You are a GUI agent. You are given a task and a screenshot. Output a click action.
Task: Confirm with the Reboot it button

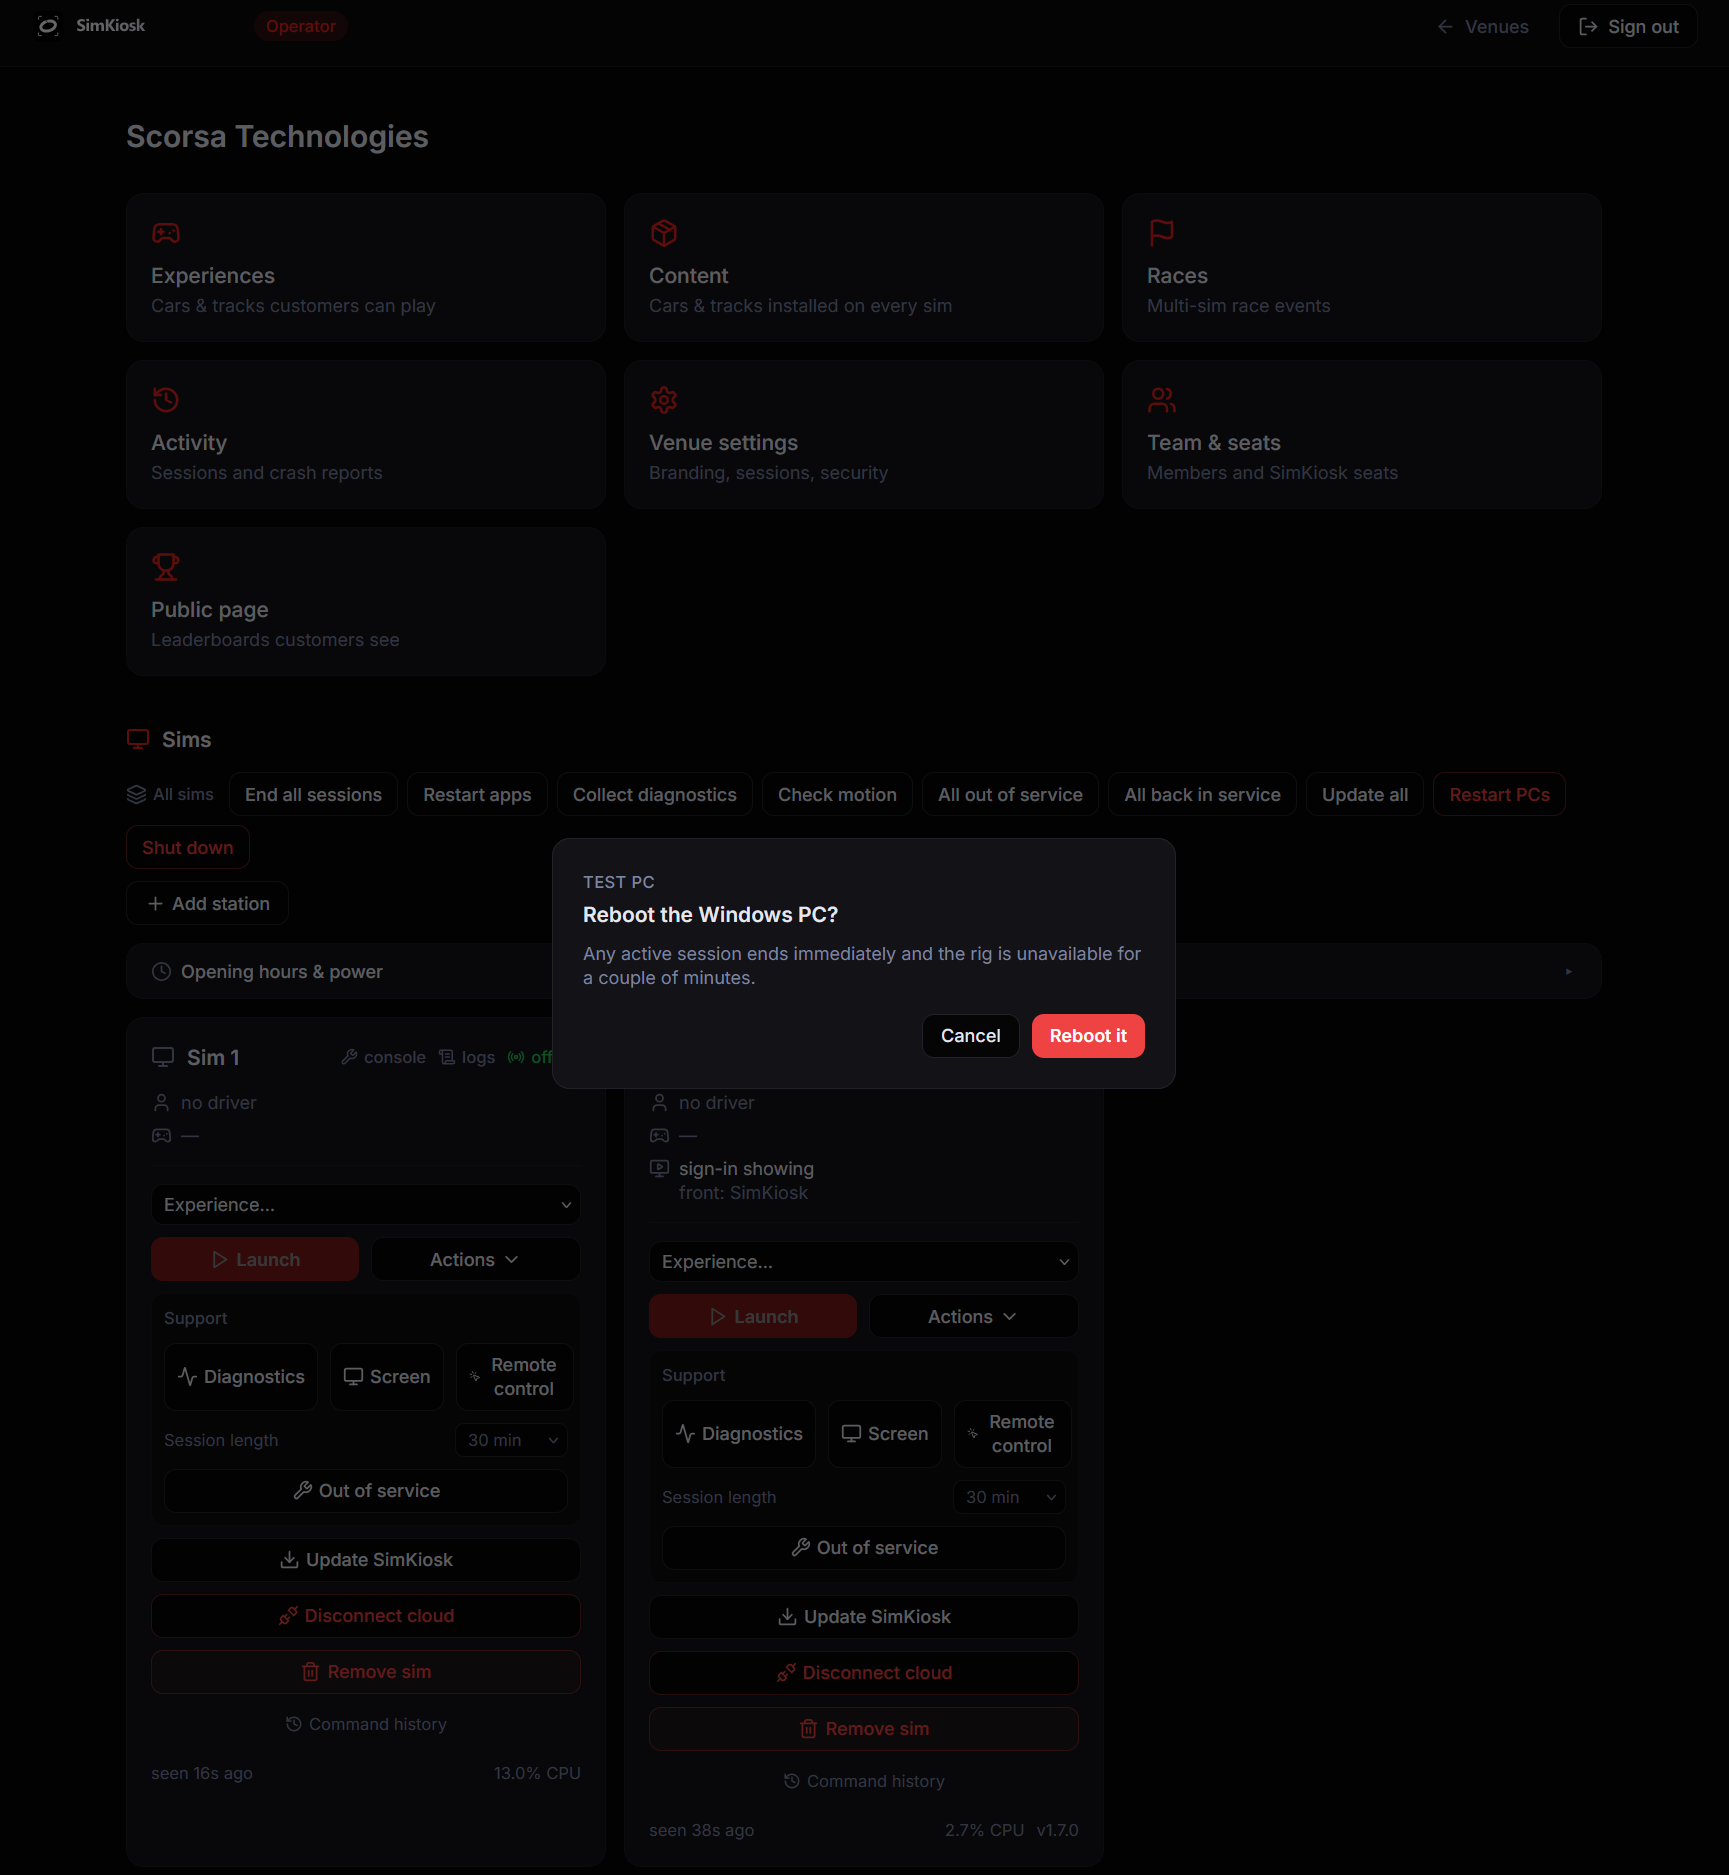[x=1088, y=1036]
